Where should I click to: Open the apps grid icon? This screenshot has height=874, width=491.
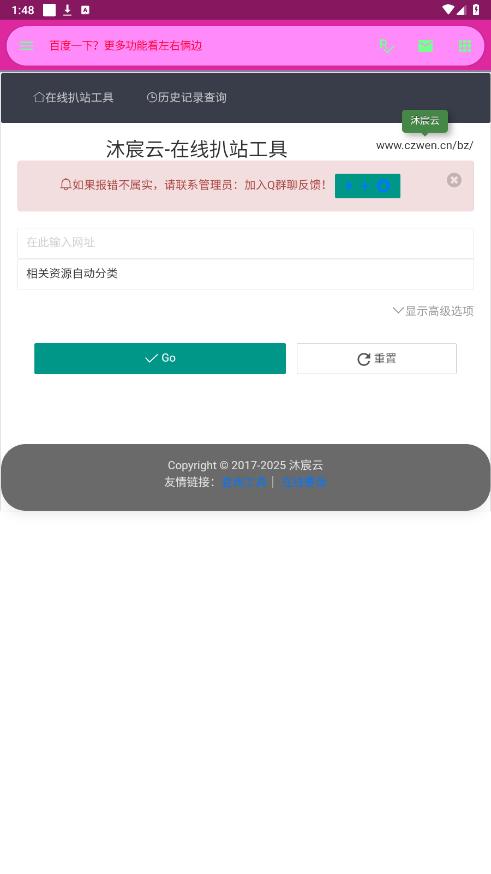coord(465,46)
